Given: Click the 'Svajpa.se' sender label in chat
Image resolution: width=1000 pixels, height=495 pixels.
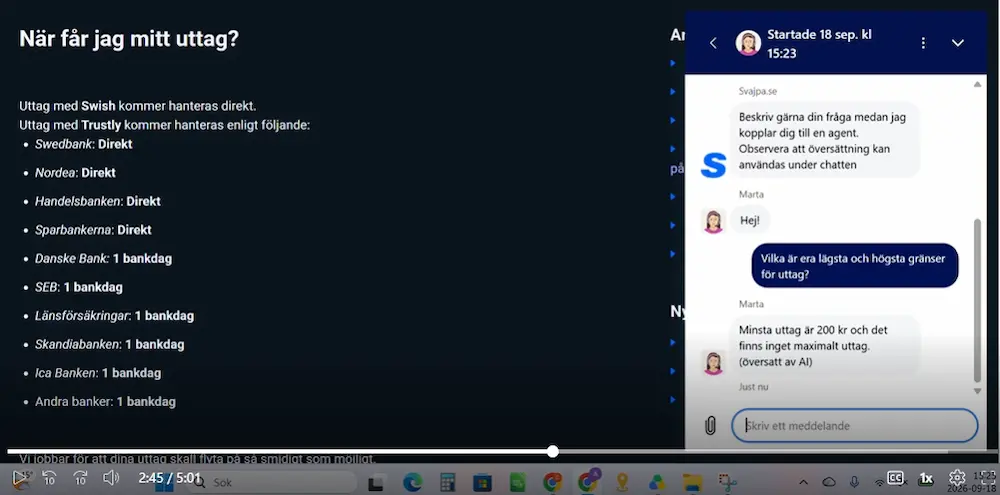Looking at the screenshot, I should click(758, 91).
